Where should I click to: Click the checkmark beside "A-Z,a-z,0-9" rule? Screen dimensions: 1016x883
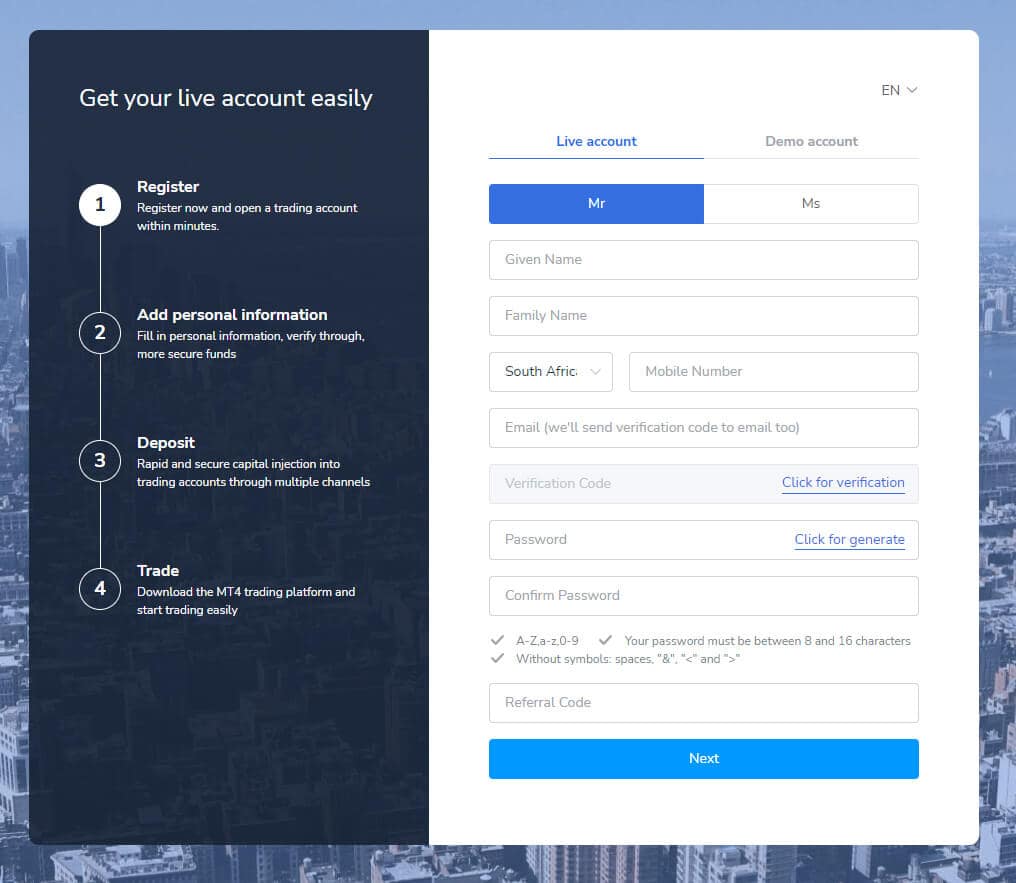497,640
